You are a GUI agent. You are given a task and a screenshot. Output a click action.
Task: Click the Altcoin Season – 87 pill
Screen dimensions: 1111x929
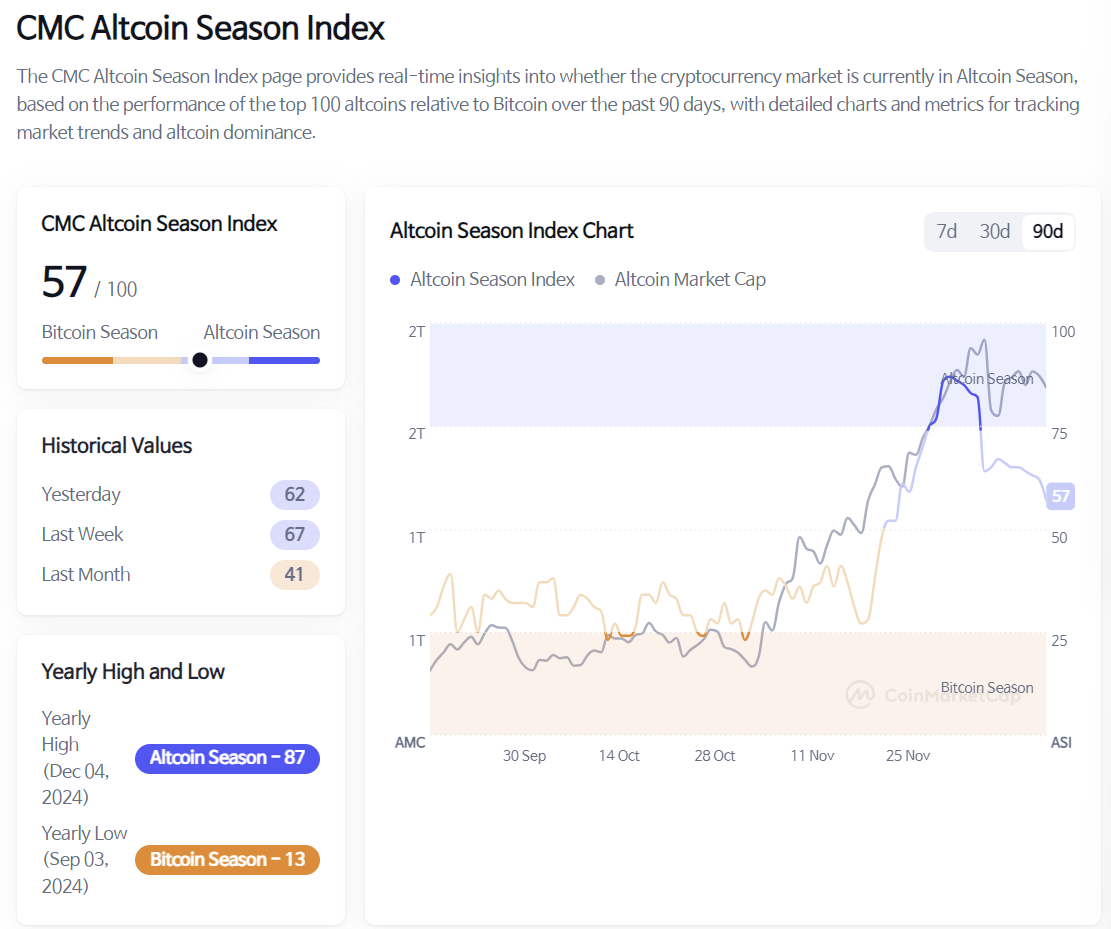227,758
